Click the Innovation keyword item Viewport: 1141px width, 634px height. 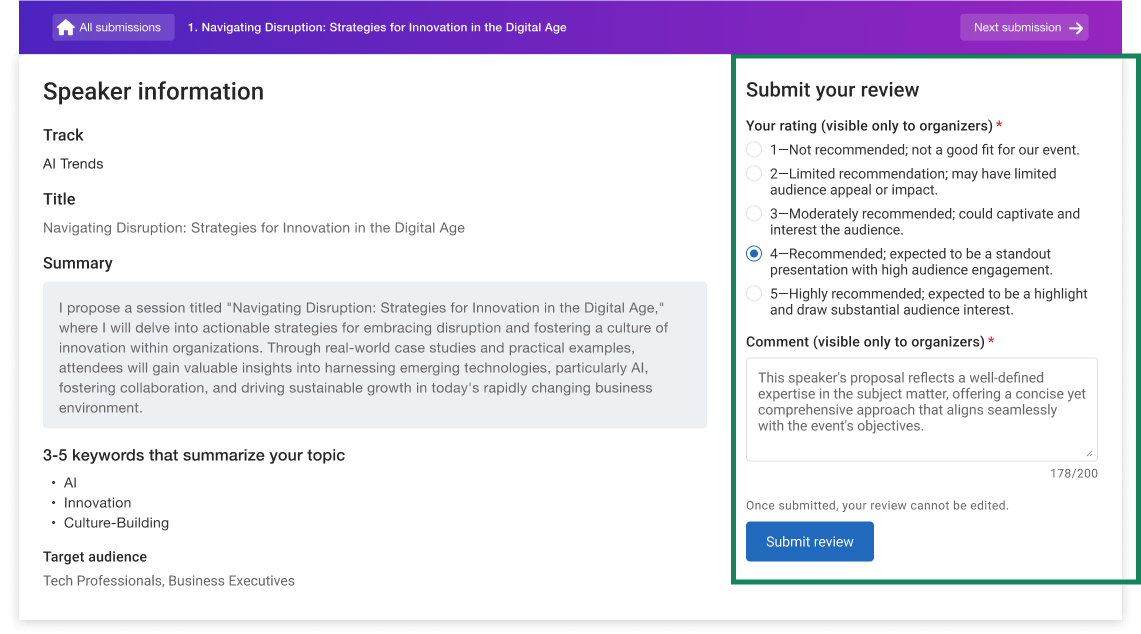[x=97, y=503]
